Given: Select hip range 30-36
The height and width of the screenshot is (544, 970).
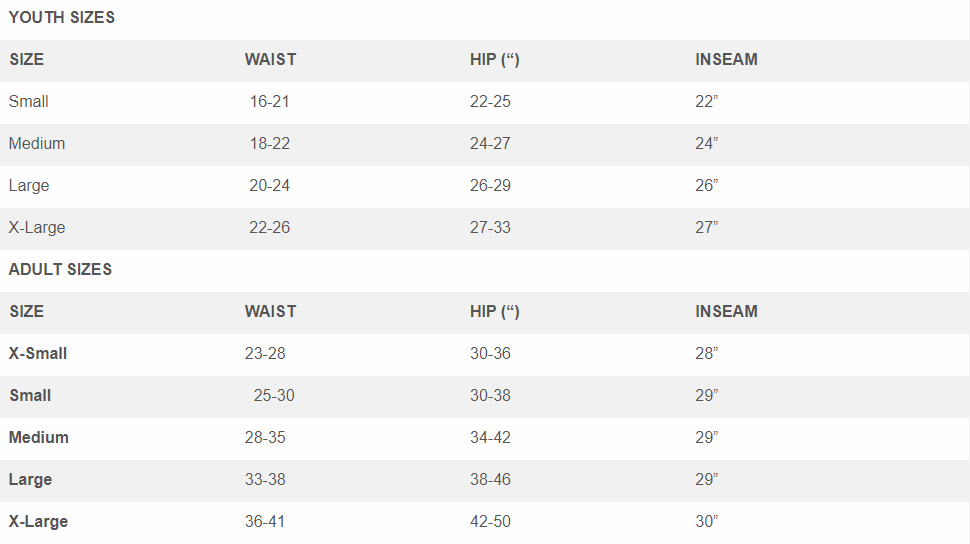Looking at the screenshot, I should (490, 353).
